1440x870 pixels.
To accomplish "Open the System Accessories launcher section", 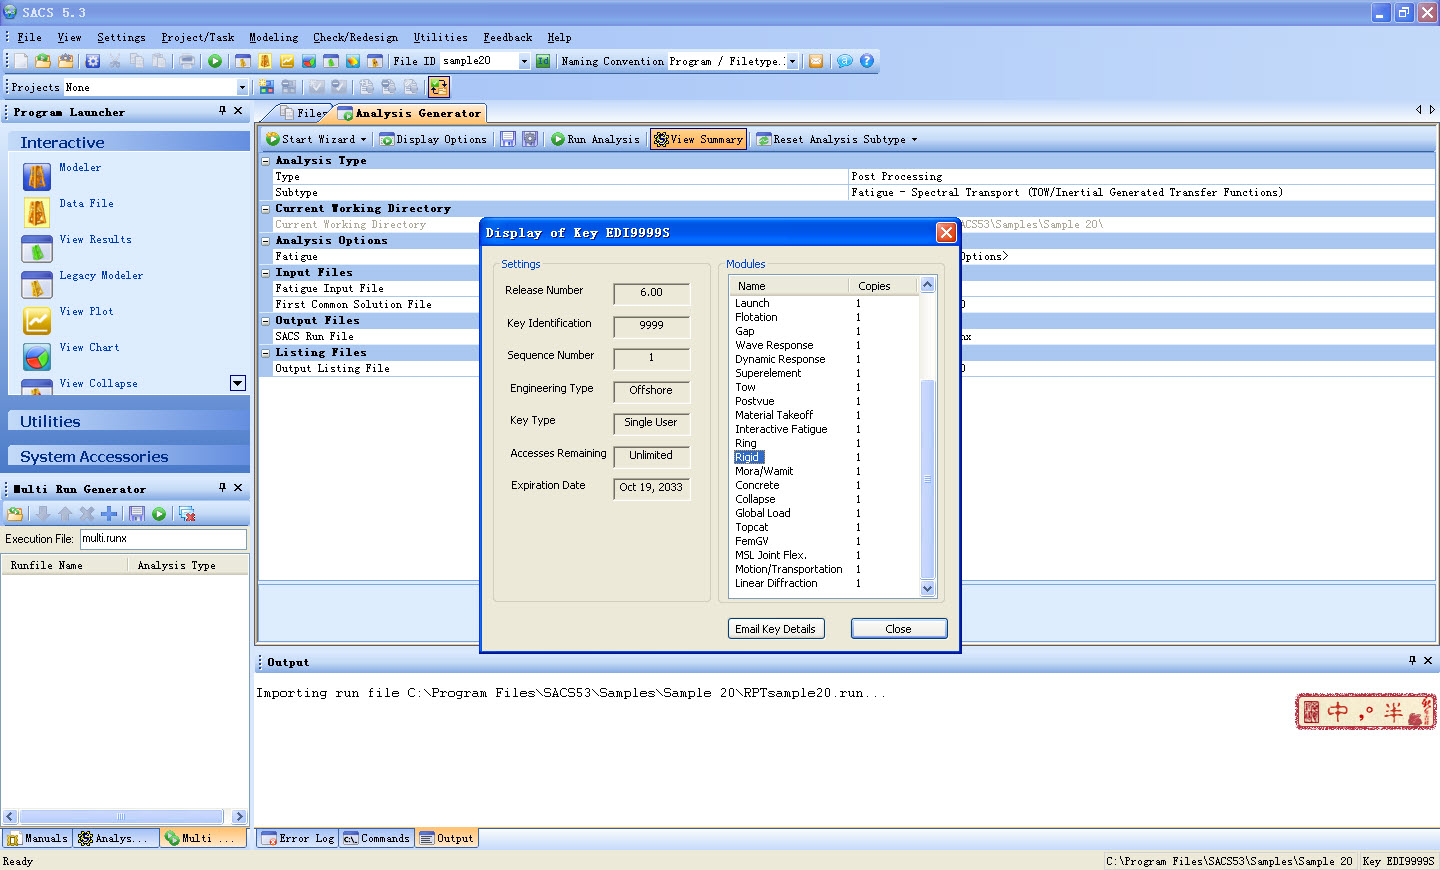I will click(128, 457).
